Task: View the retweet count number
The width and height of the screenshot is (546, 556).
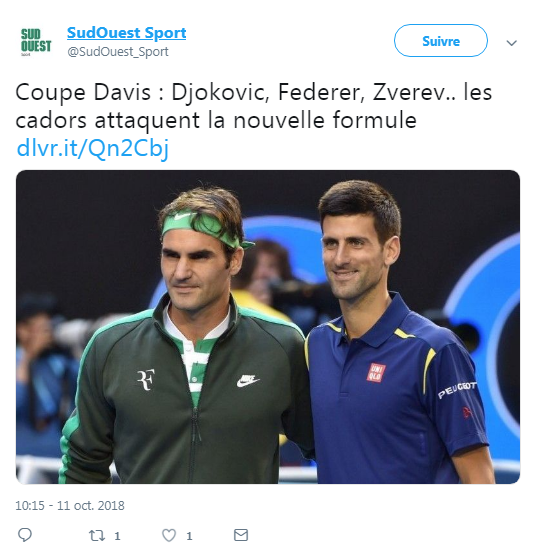Action: [x=117, y=536]
